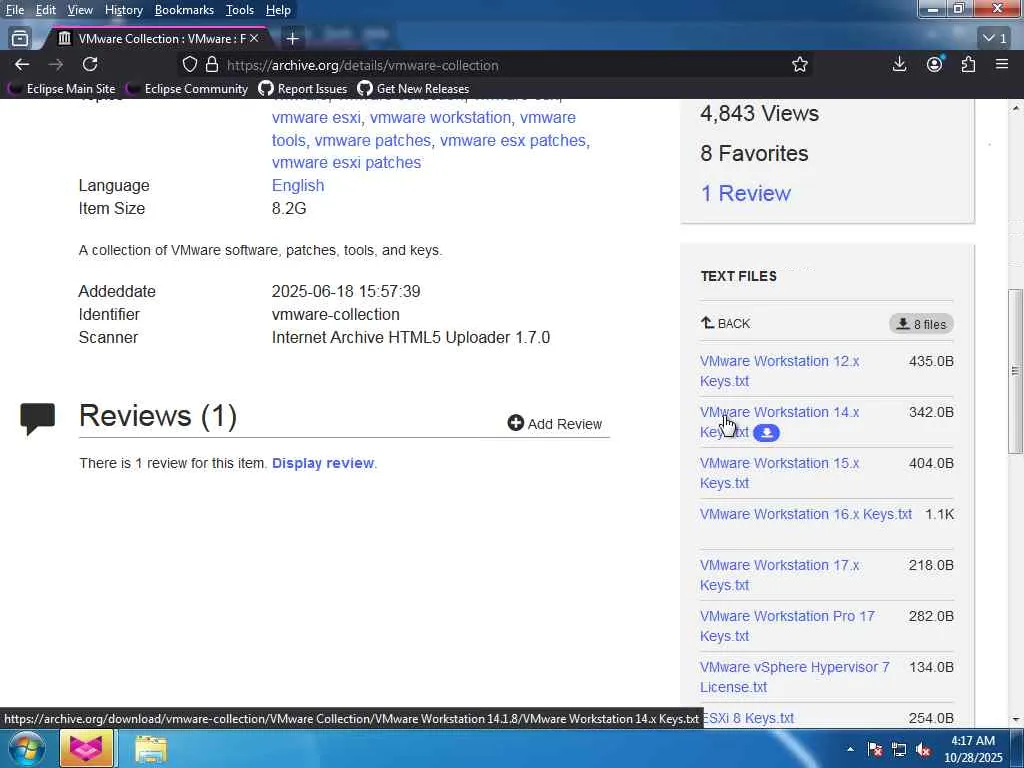This screenshot has width=1024, height=768.
Task: Open the View menu
Action: coord(80,10)
